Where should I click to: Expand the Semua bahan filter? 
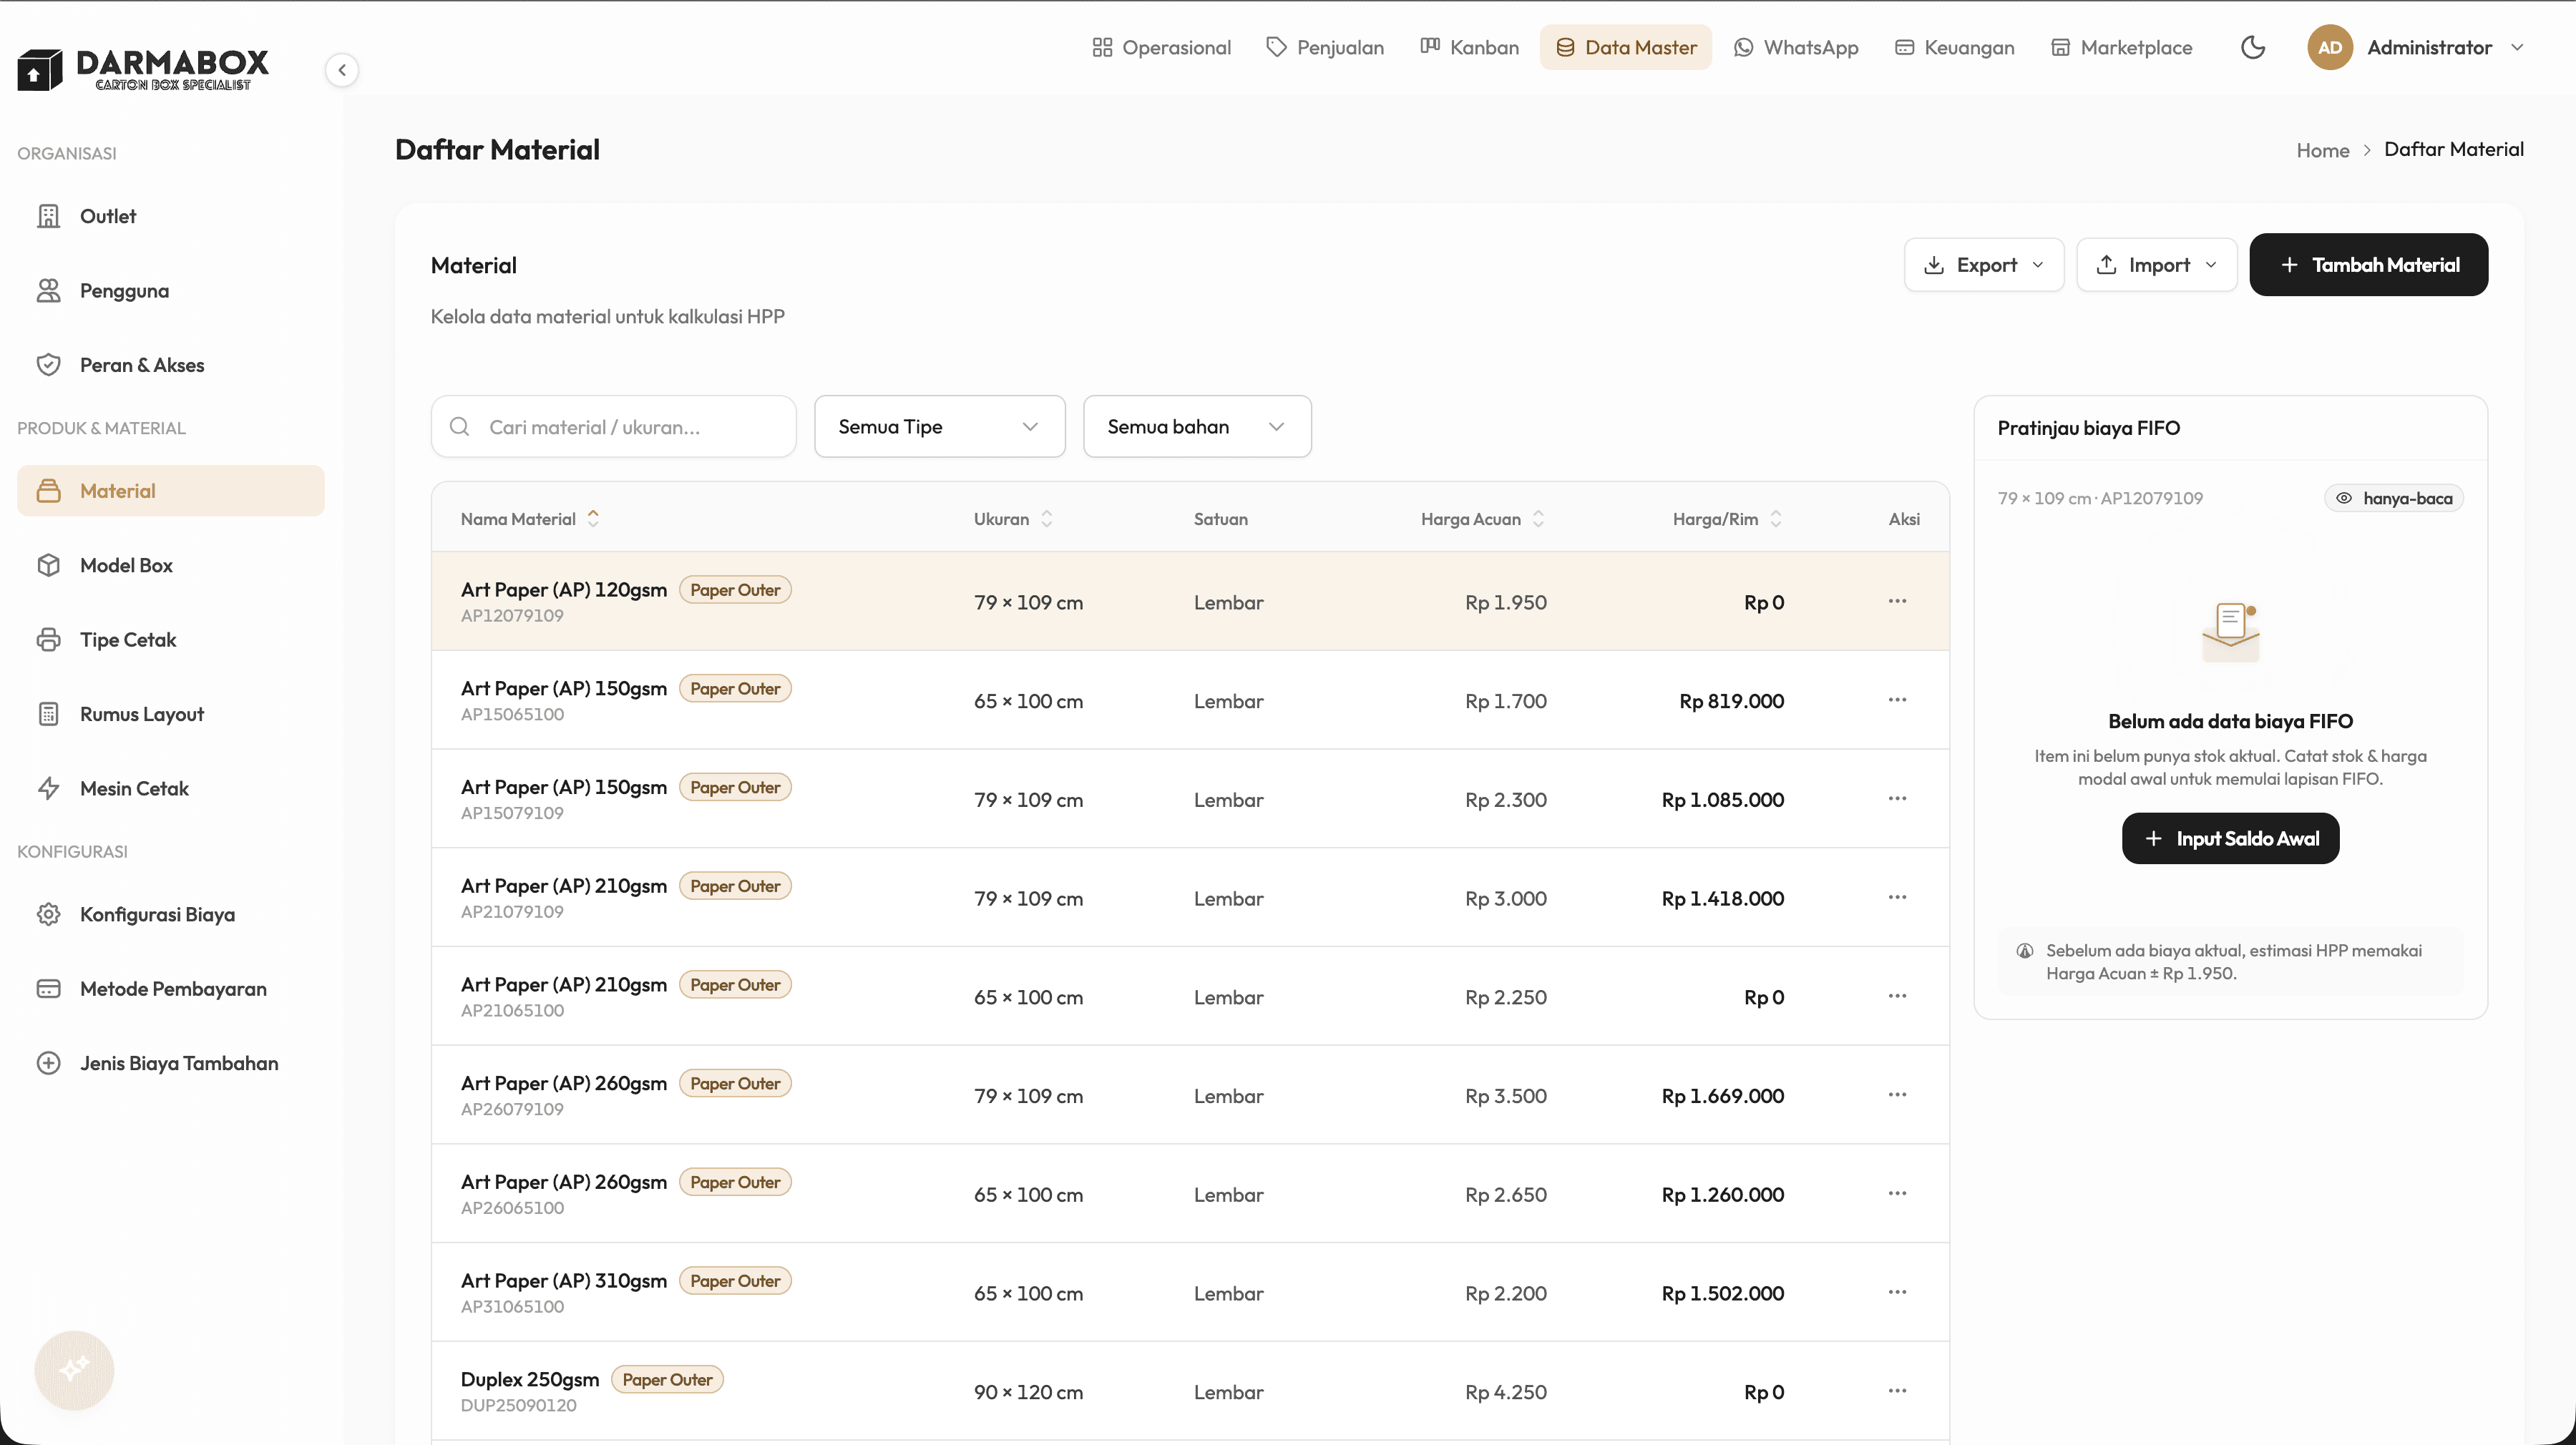1197,427
